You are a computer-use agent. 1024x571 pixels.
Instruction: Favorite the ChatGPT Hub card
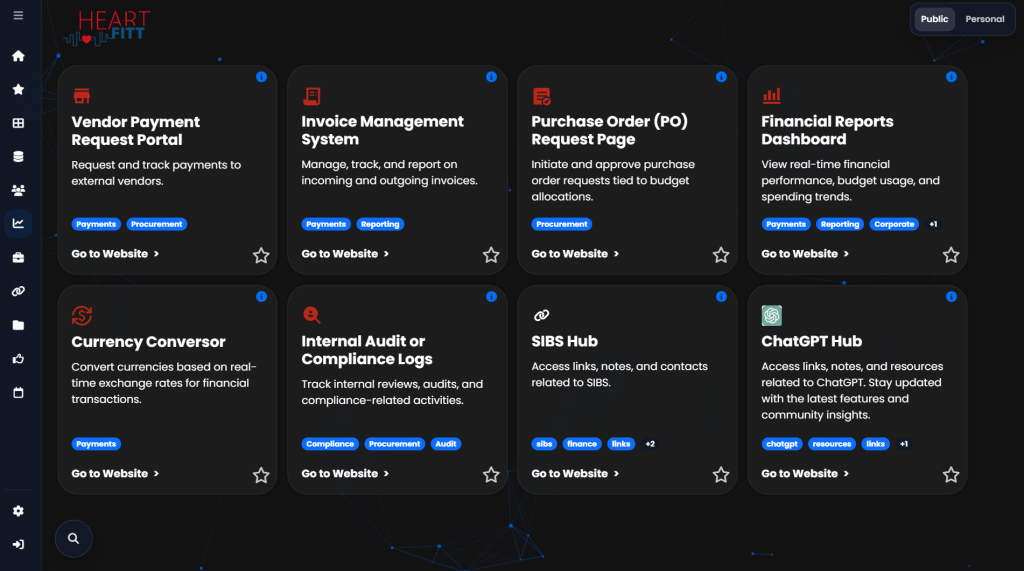click(x=951, y=475)
